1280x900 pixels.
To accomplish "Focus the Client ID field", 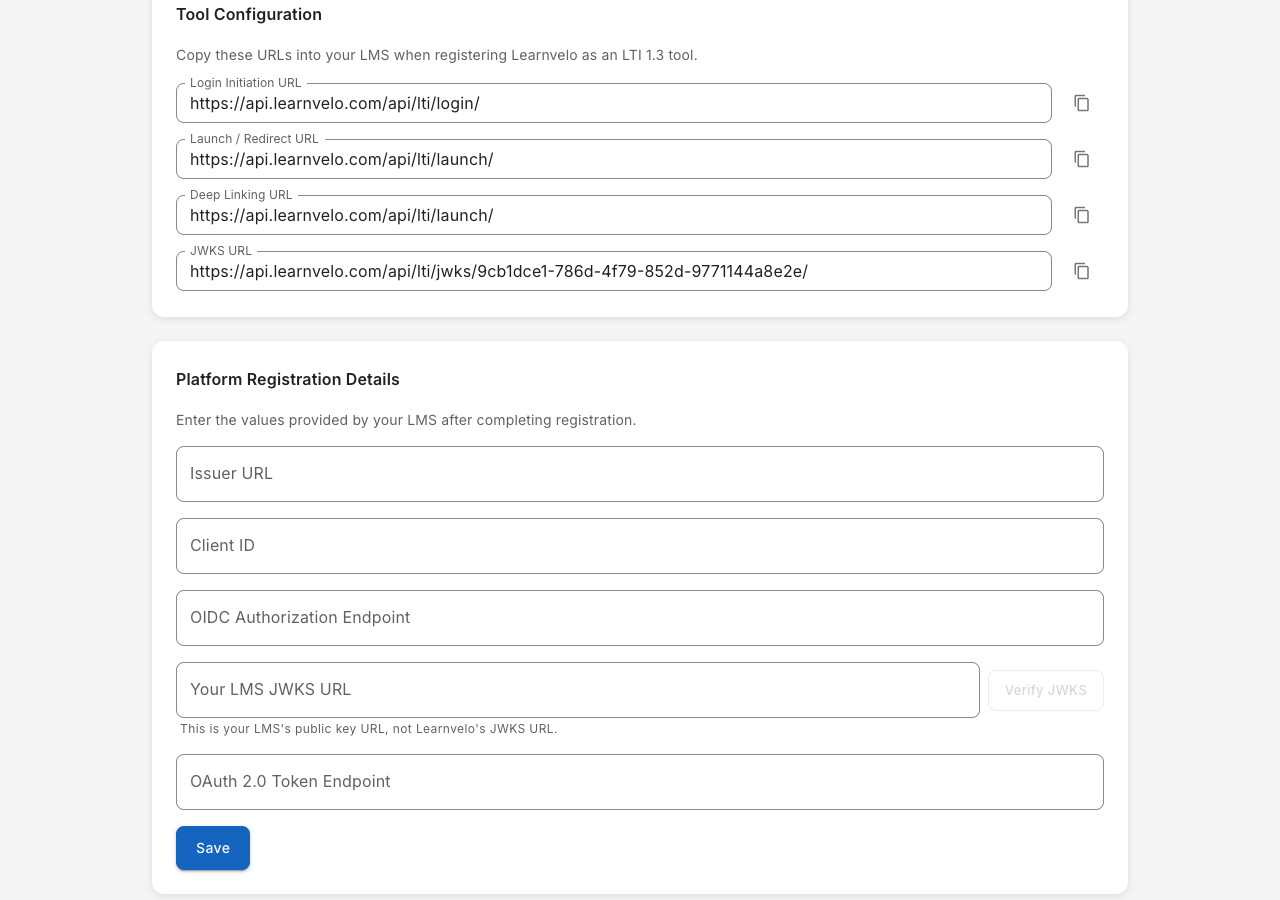I will [x=639, y=546].
